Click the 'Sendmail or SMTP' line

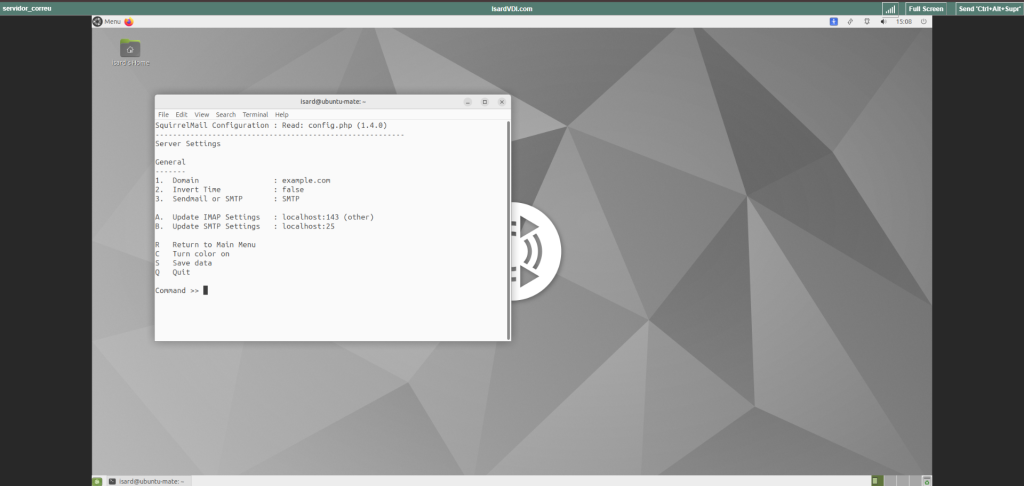[x=227, y=199]
